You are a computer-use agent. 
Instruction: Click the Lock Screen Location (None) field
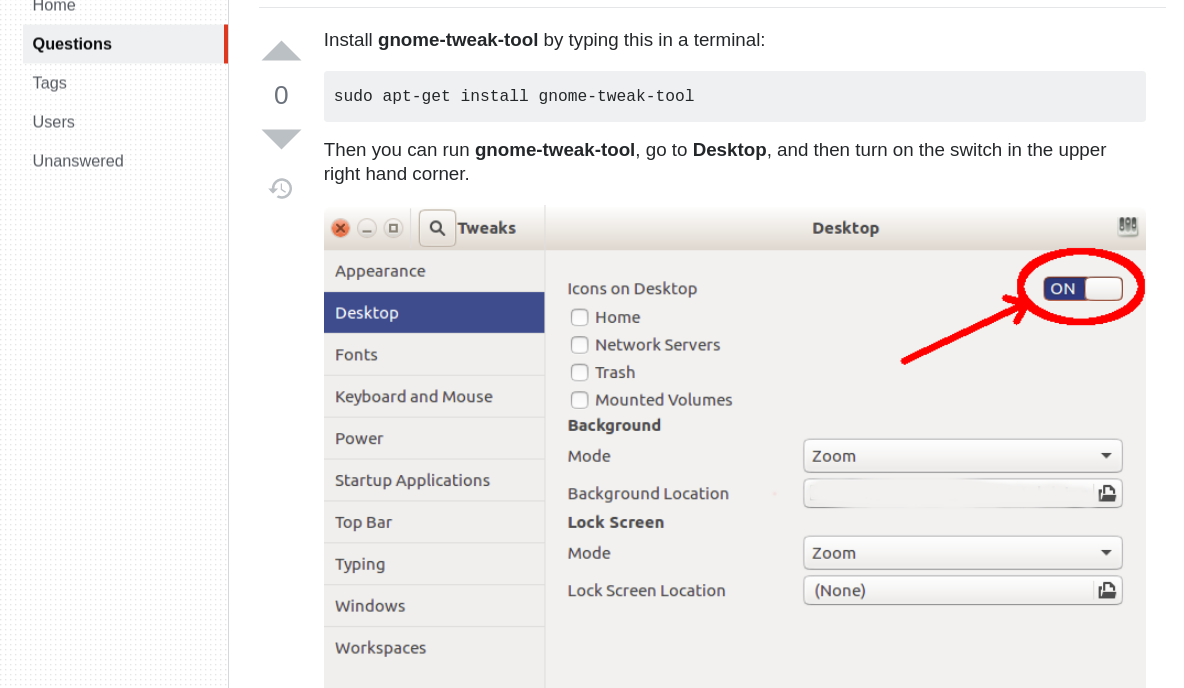pyautogui.click(x=949, y=591)
